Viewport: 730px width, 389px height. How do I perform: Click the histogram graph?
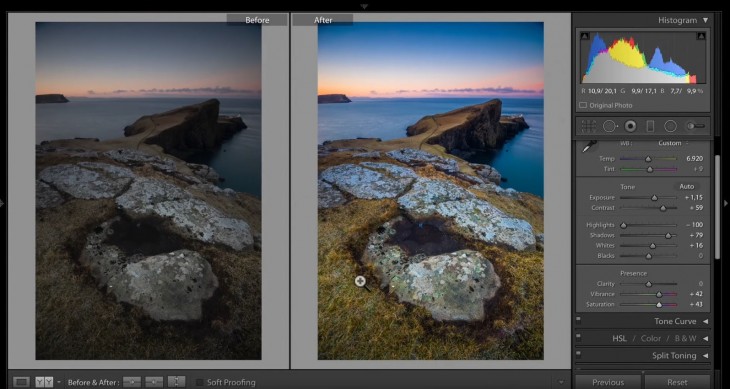pos(642,58)
